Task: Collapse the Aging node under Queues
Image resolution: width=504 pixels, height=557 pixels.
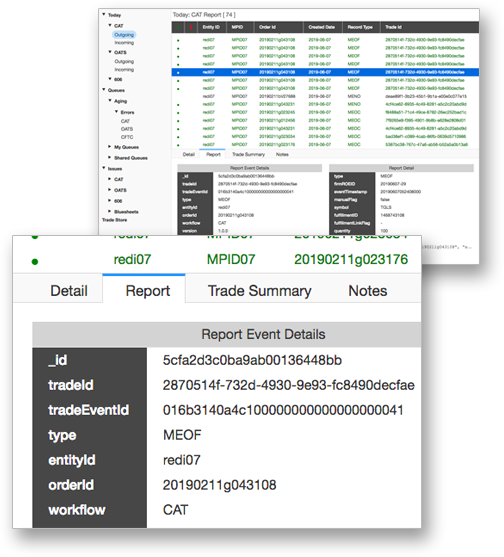Action: [110, 101]
